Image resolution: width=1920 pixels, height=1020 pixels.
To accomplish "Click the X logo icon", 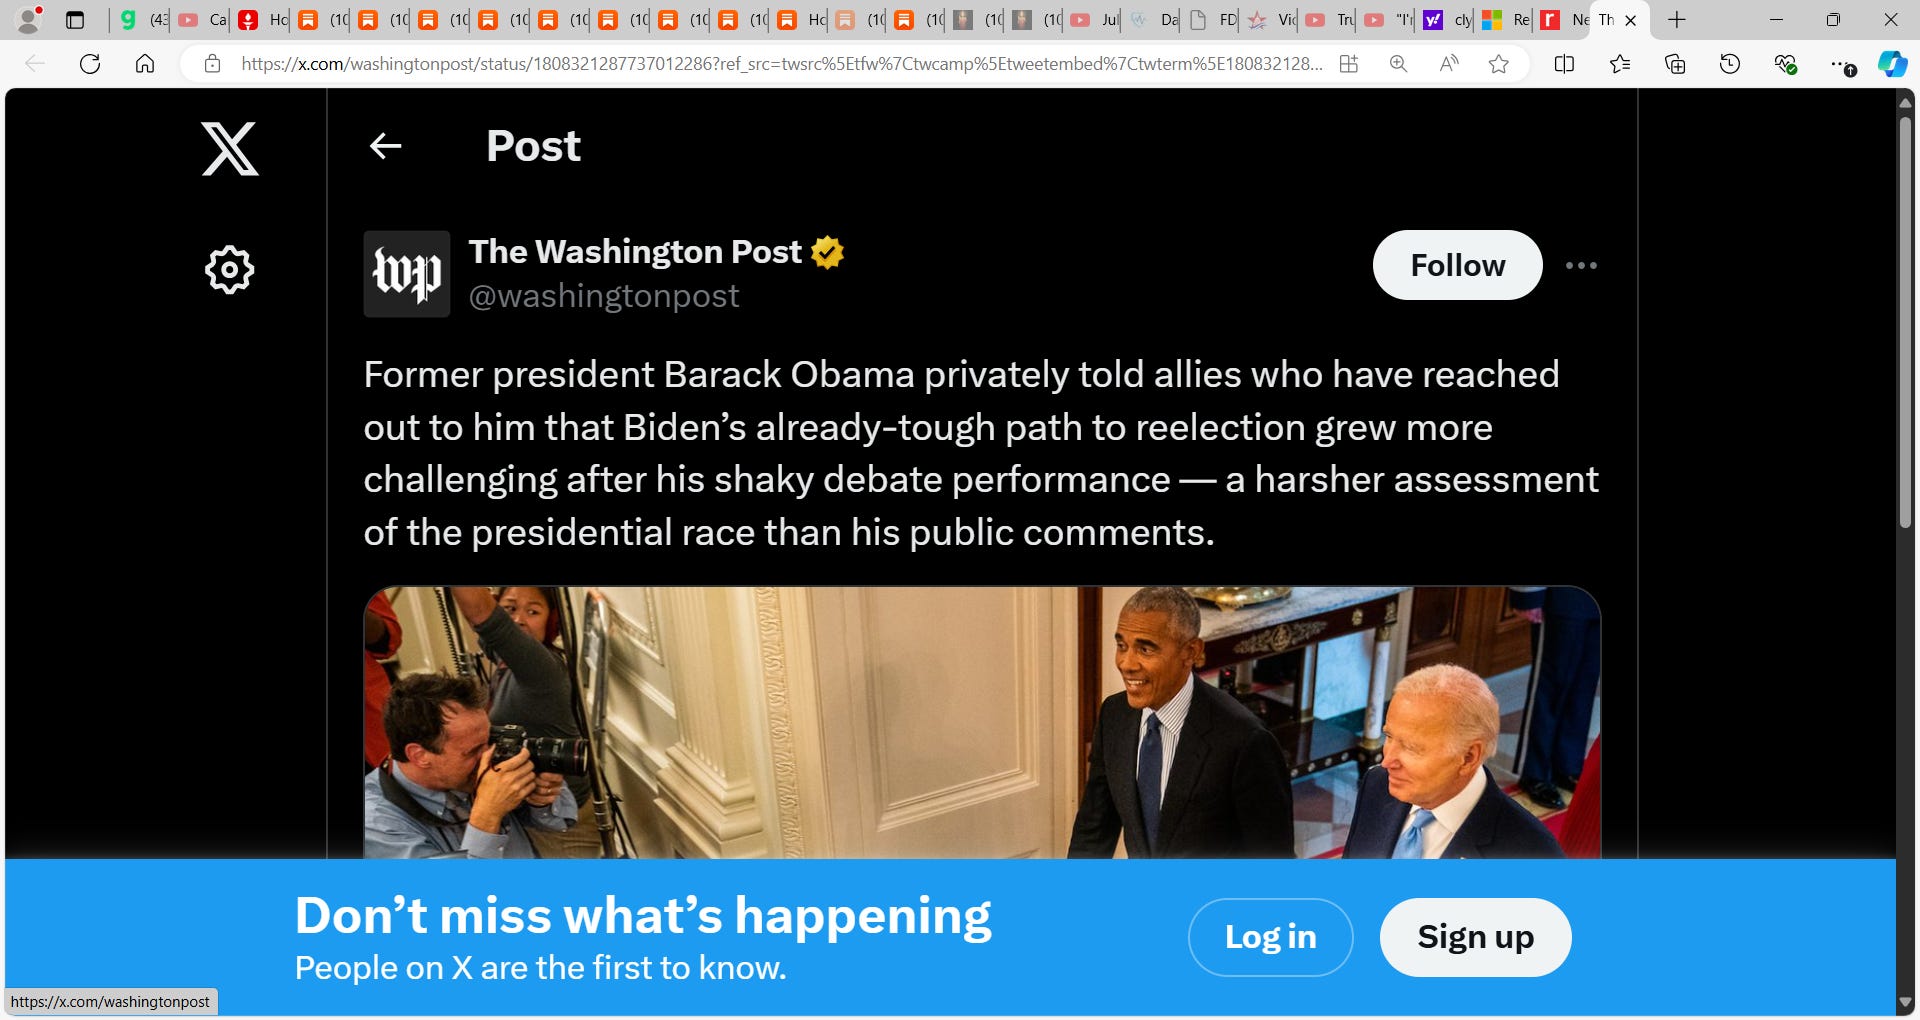I will [x=230, y=149].
